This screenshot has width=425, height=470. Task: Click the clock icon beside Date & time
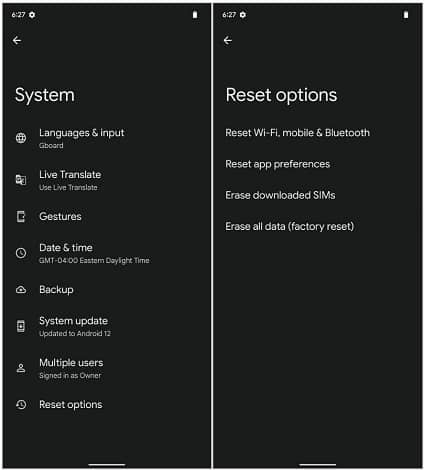coord(21,253)
